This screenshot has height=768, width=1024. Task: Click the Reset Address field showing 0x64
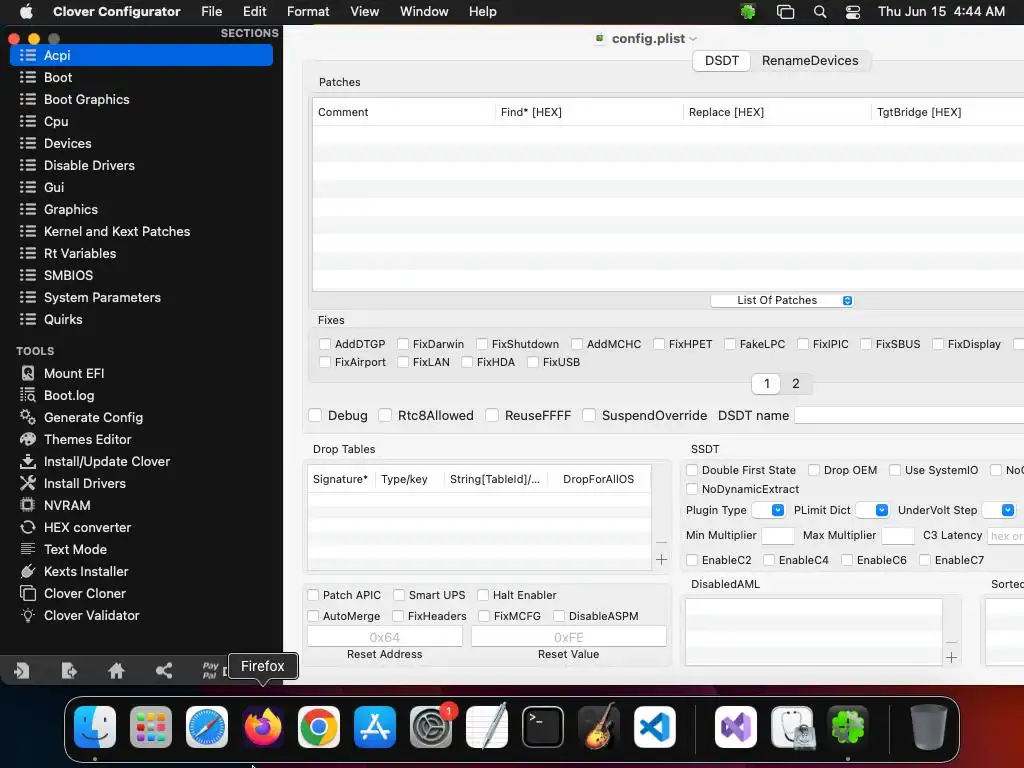coord(385,637)
